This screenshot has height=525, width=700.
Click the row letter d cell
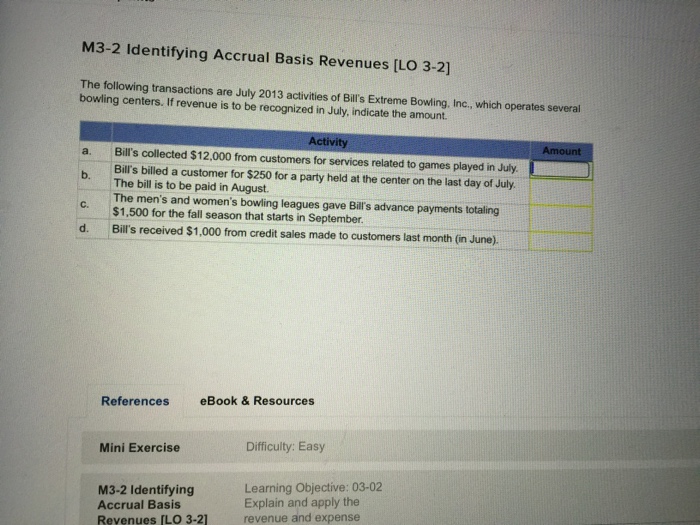(x=84, y=229)
